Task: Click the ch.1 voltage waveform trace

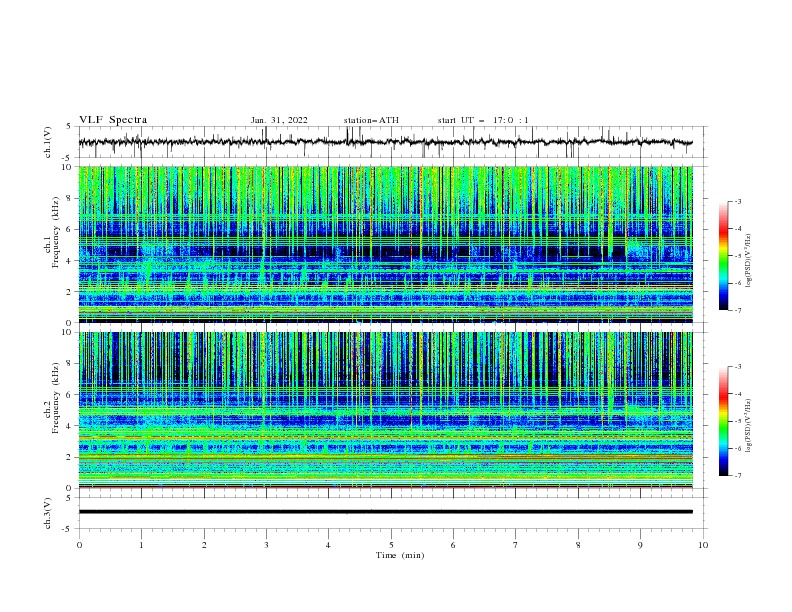Action: tap(385, 142)
